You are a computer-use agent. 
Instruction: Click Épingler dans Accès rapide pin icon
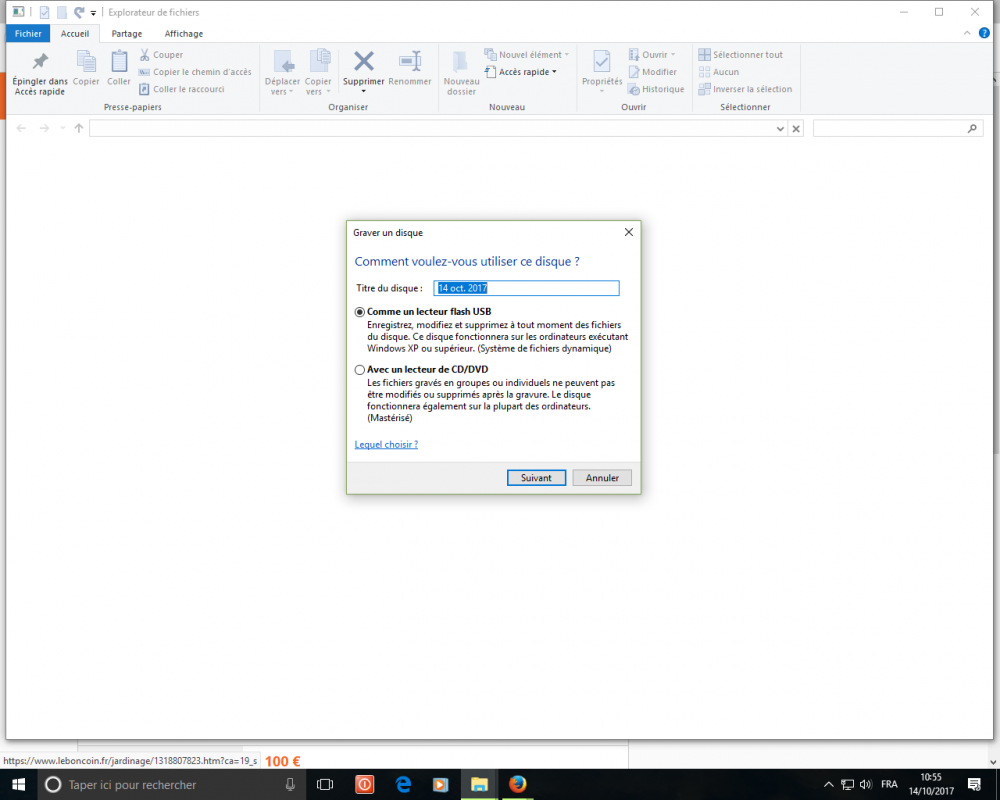[x=40, y=62]
